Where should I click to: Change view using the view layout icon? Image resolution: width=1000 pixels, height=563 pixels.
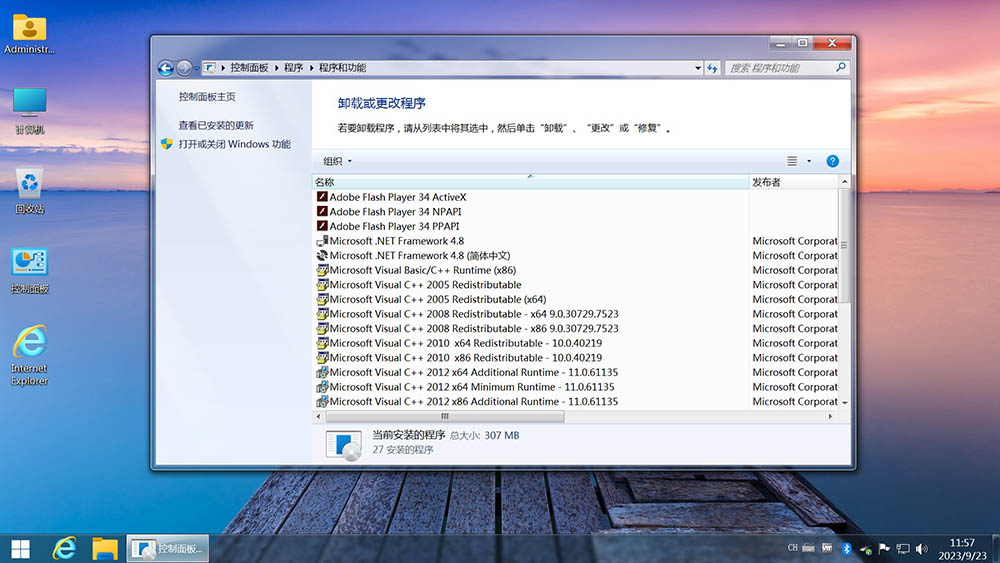tap(792, 161)
